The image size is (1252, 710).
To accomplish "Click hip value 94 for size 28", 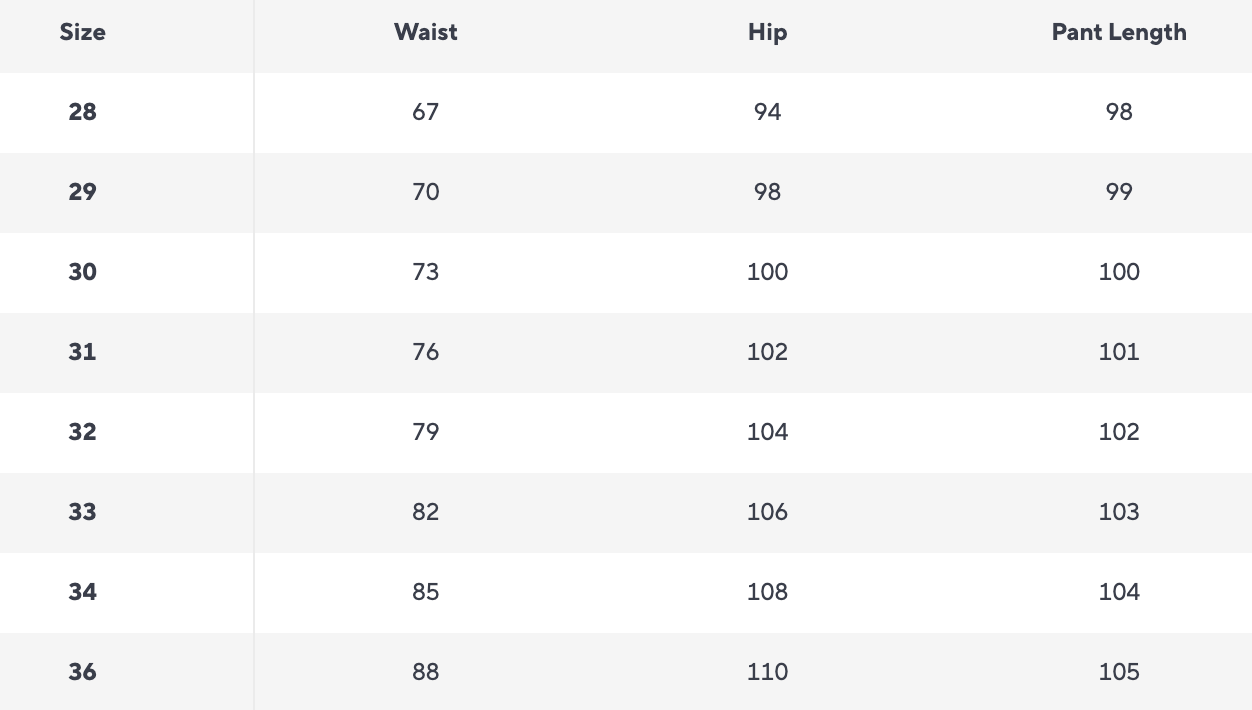I will click(767, 112).
